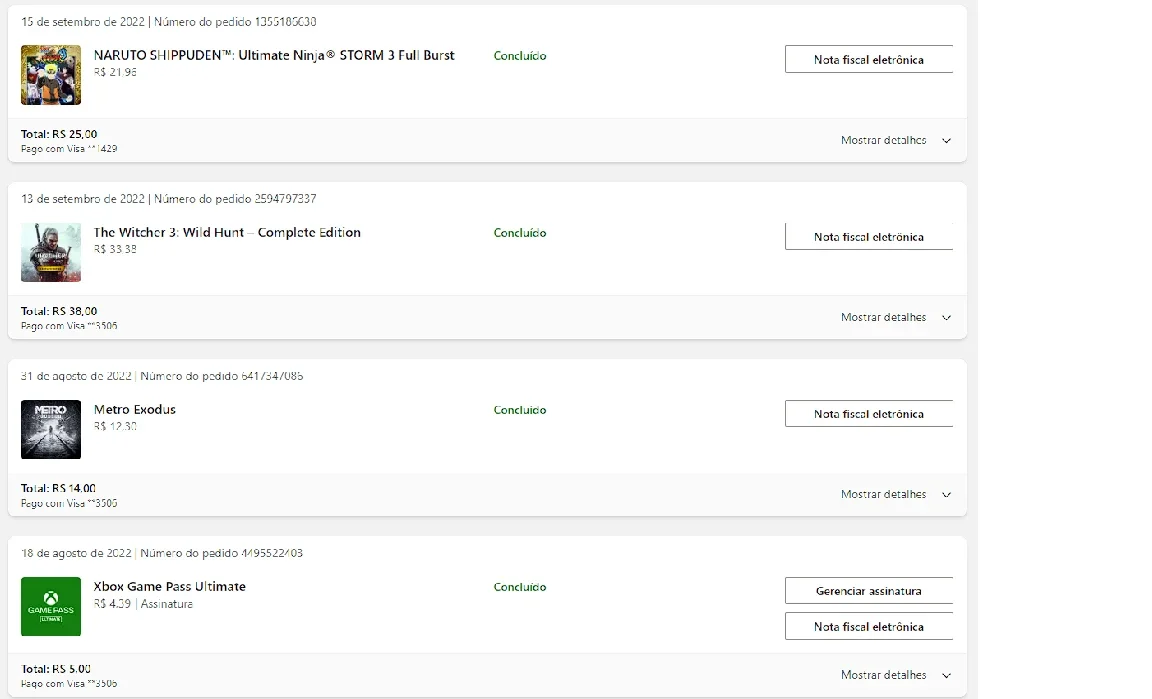The width and height of the screenshot is (1152, 699).
Task: Open Nota fiscal eletrônica for the Witcher 3 order
Action: 868,237
